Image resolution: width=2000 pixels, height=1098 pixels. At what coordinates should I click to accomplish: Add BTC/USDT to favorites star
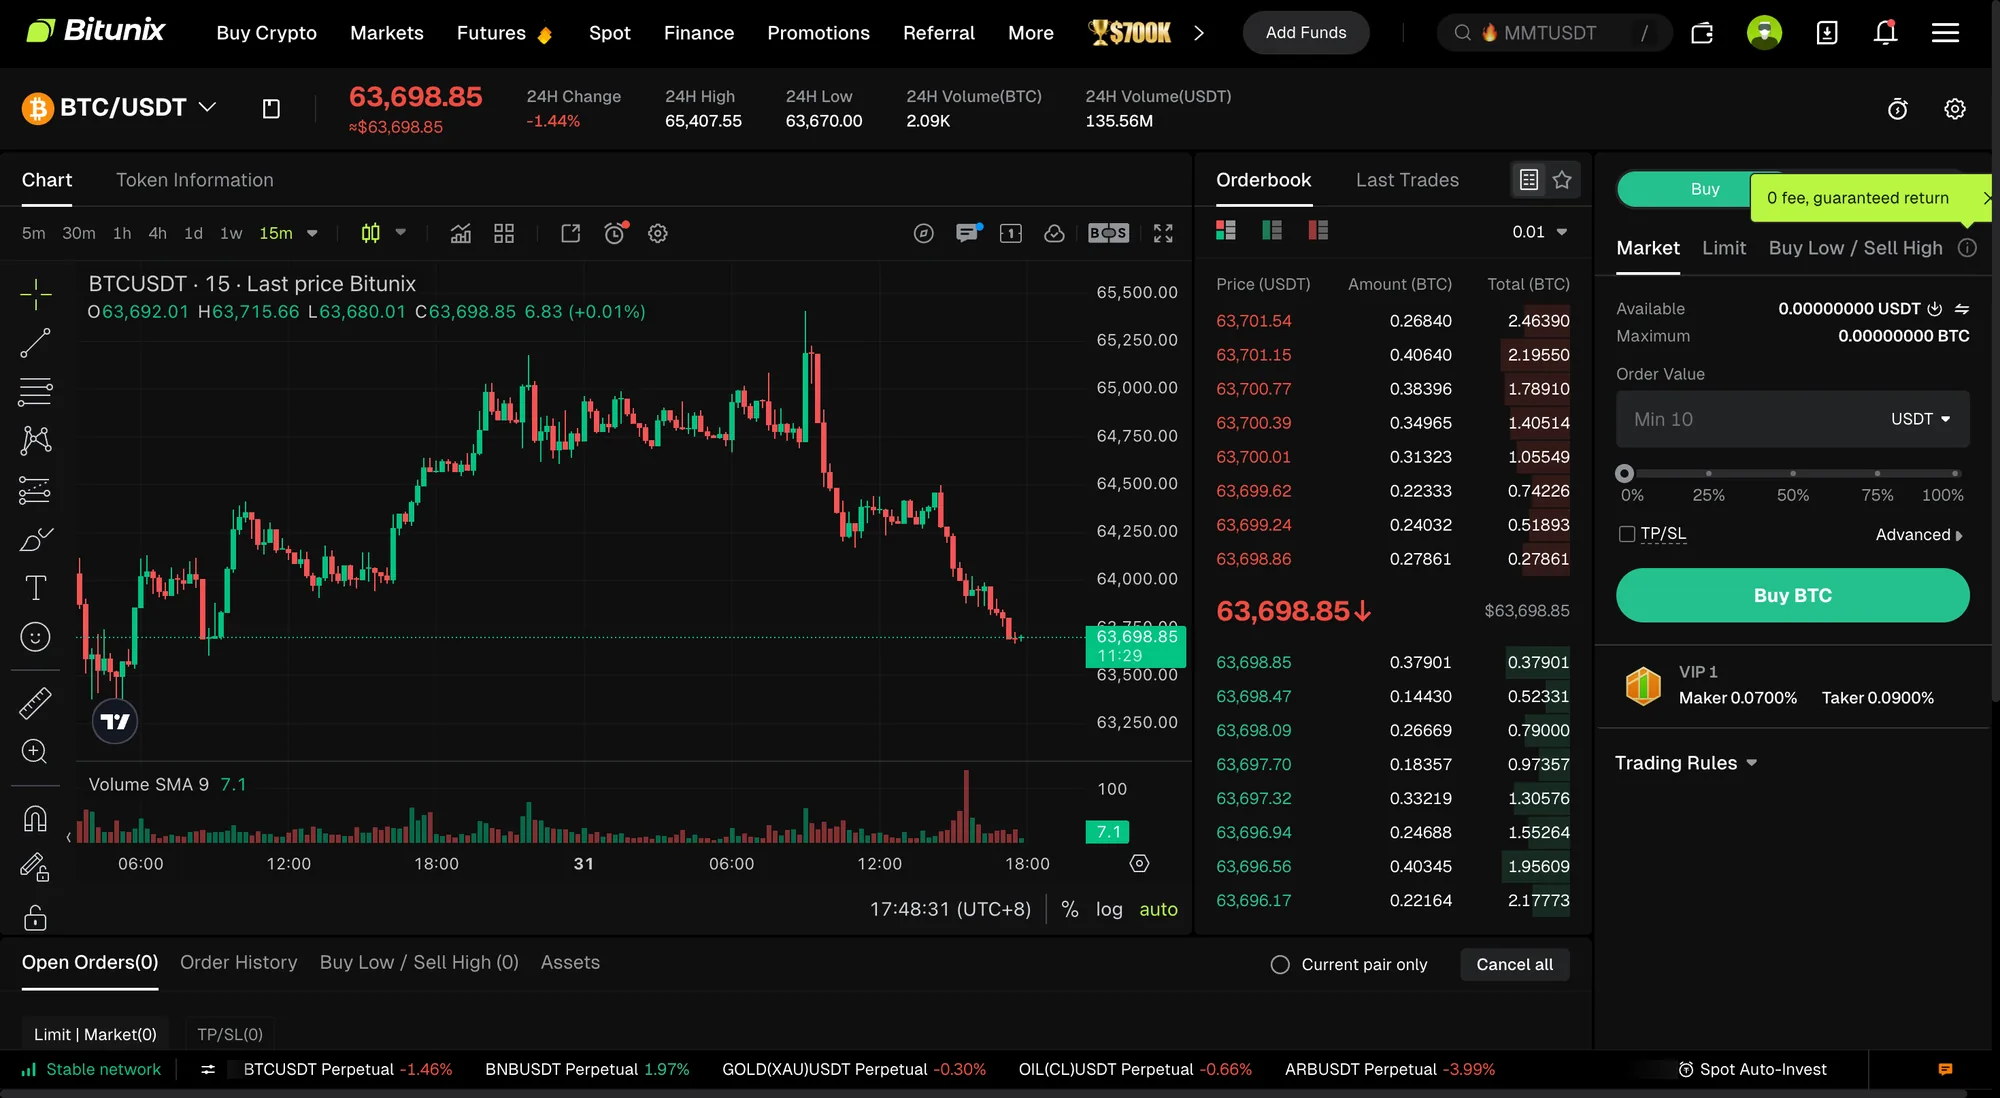coord(1562,180)
